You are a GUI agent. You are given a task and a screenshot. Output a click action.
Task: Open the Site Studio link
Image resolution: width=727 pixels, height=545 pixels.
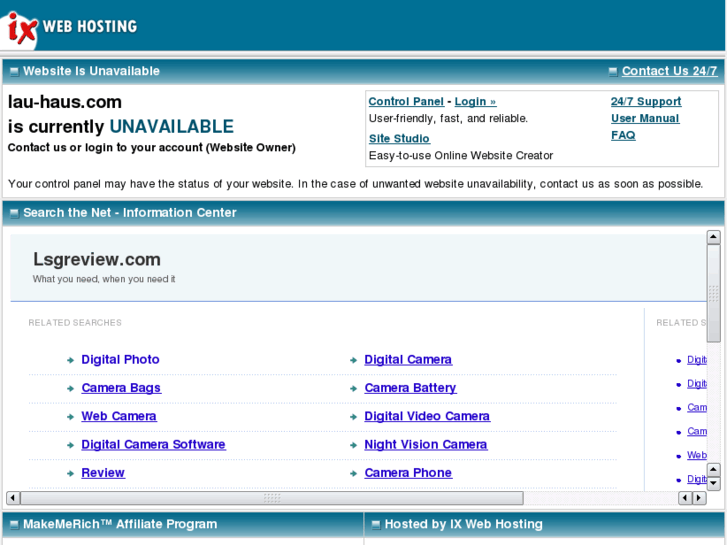[399, 139]
